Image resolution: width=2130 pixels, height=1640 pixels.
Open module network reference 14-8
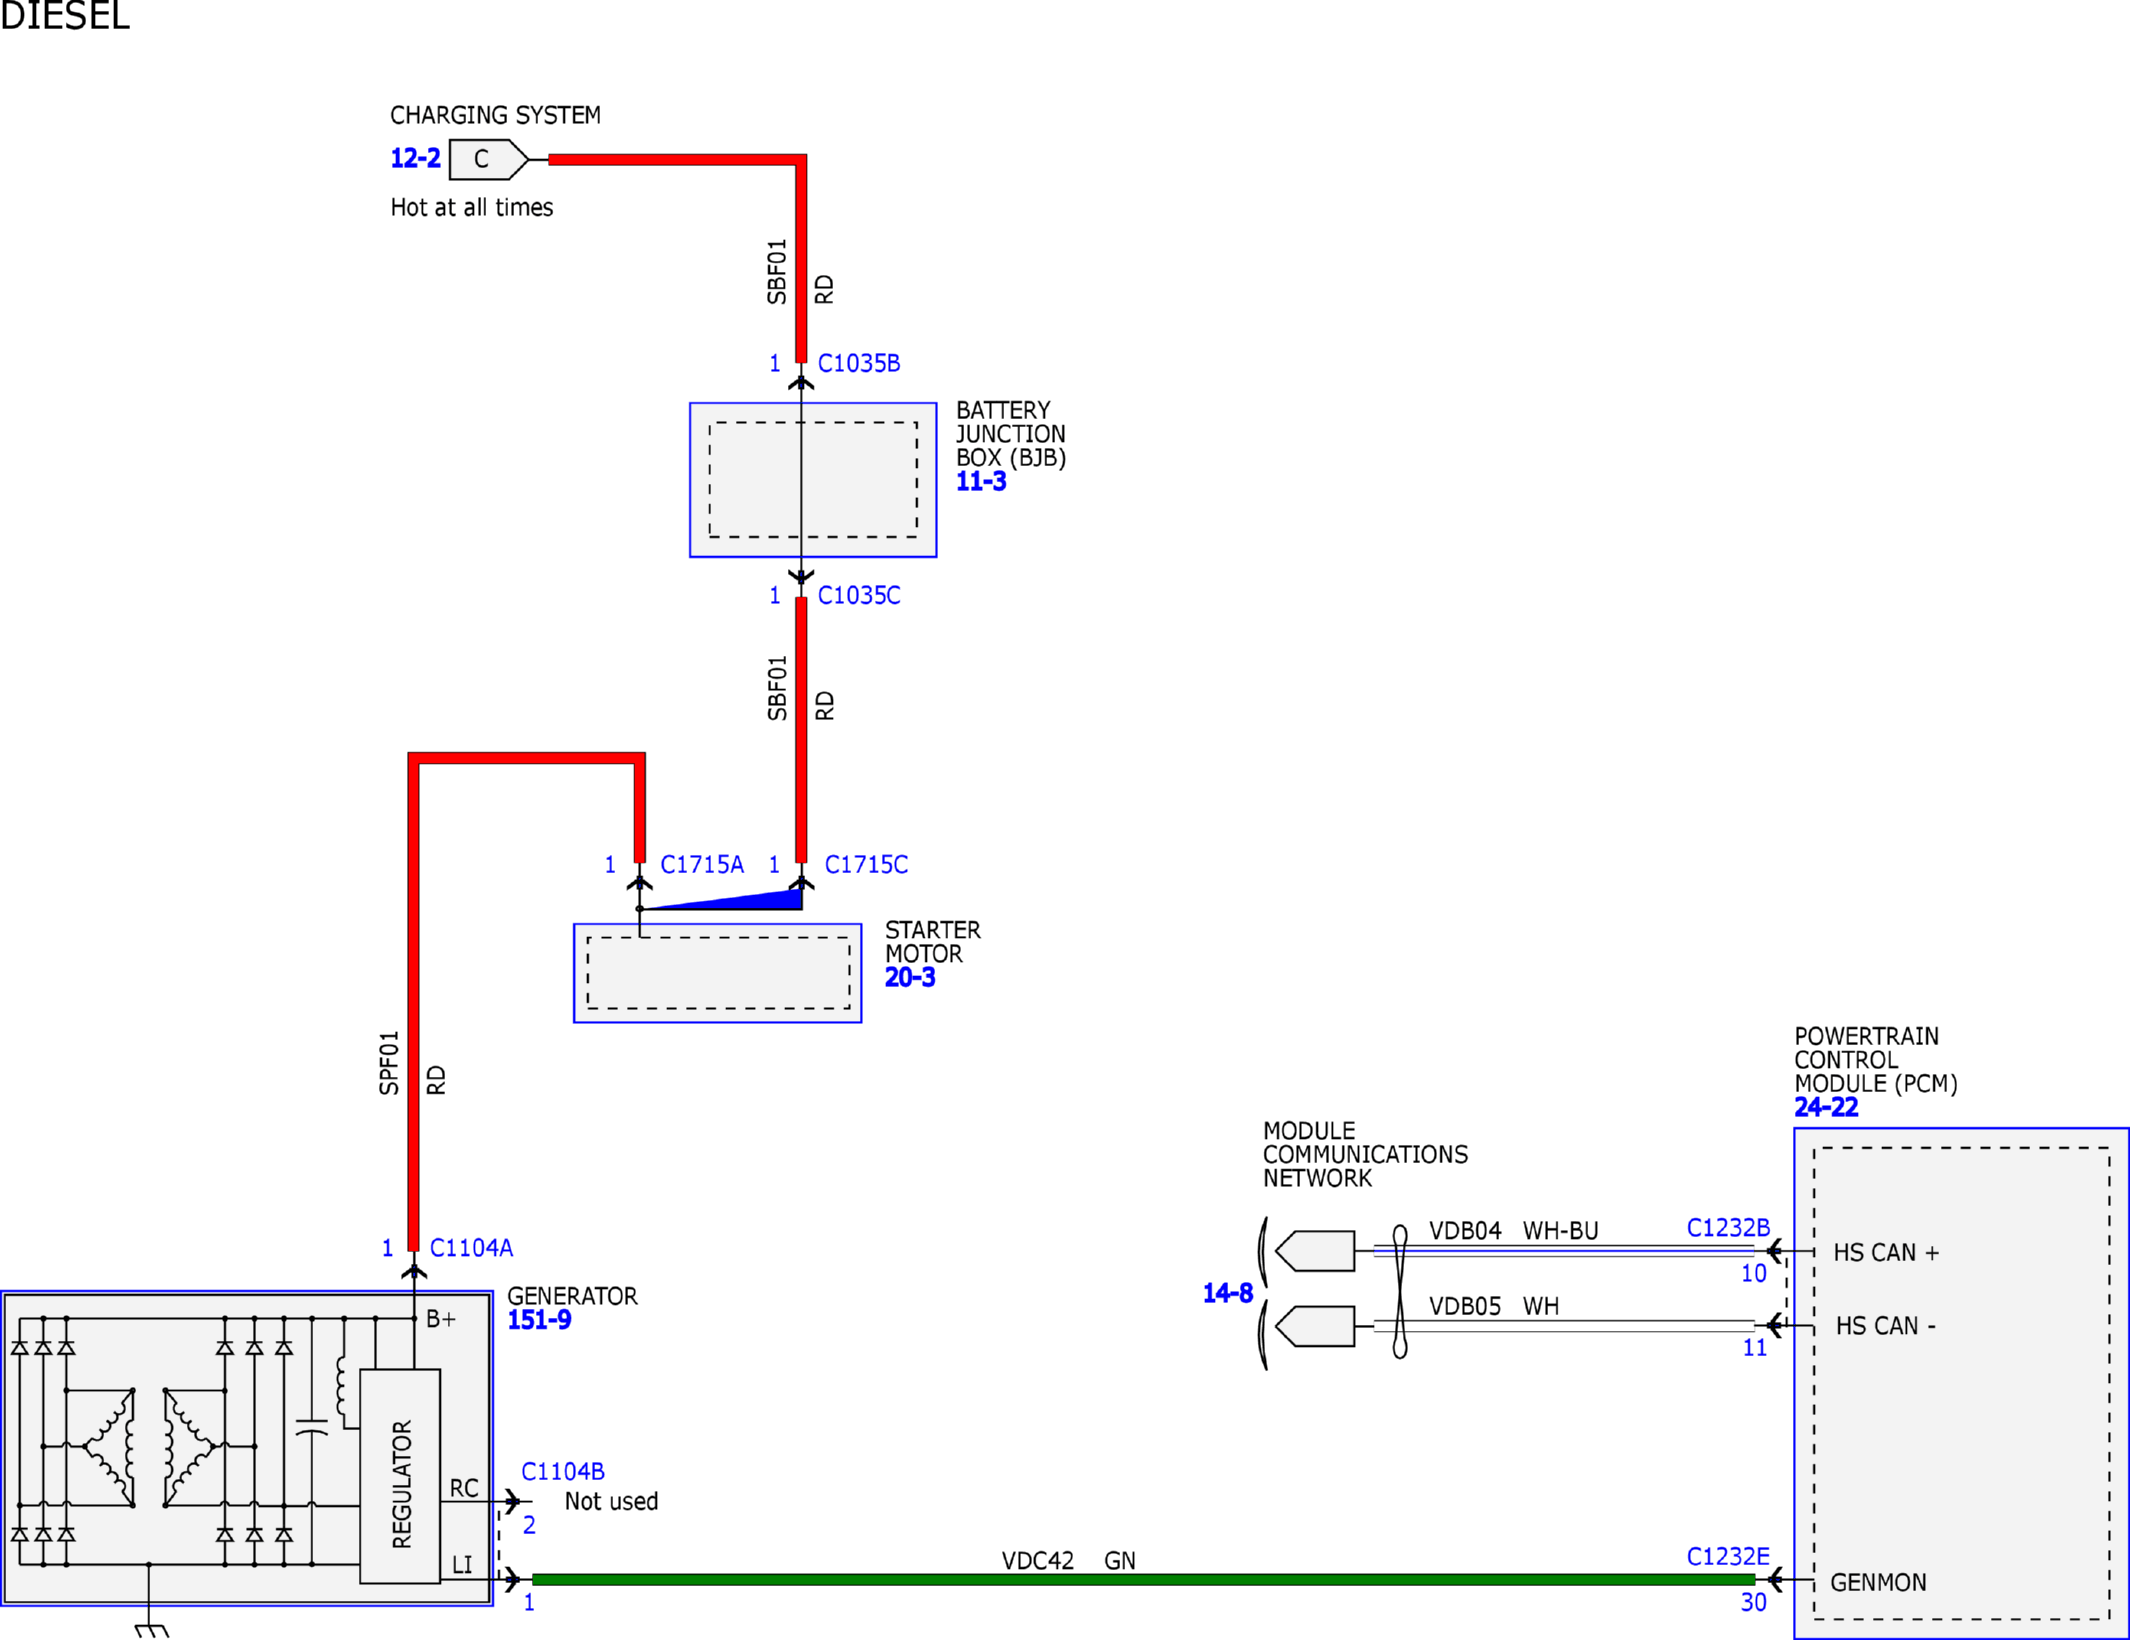tap(1227, 1293)
